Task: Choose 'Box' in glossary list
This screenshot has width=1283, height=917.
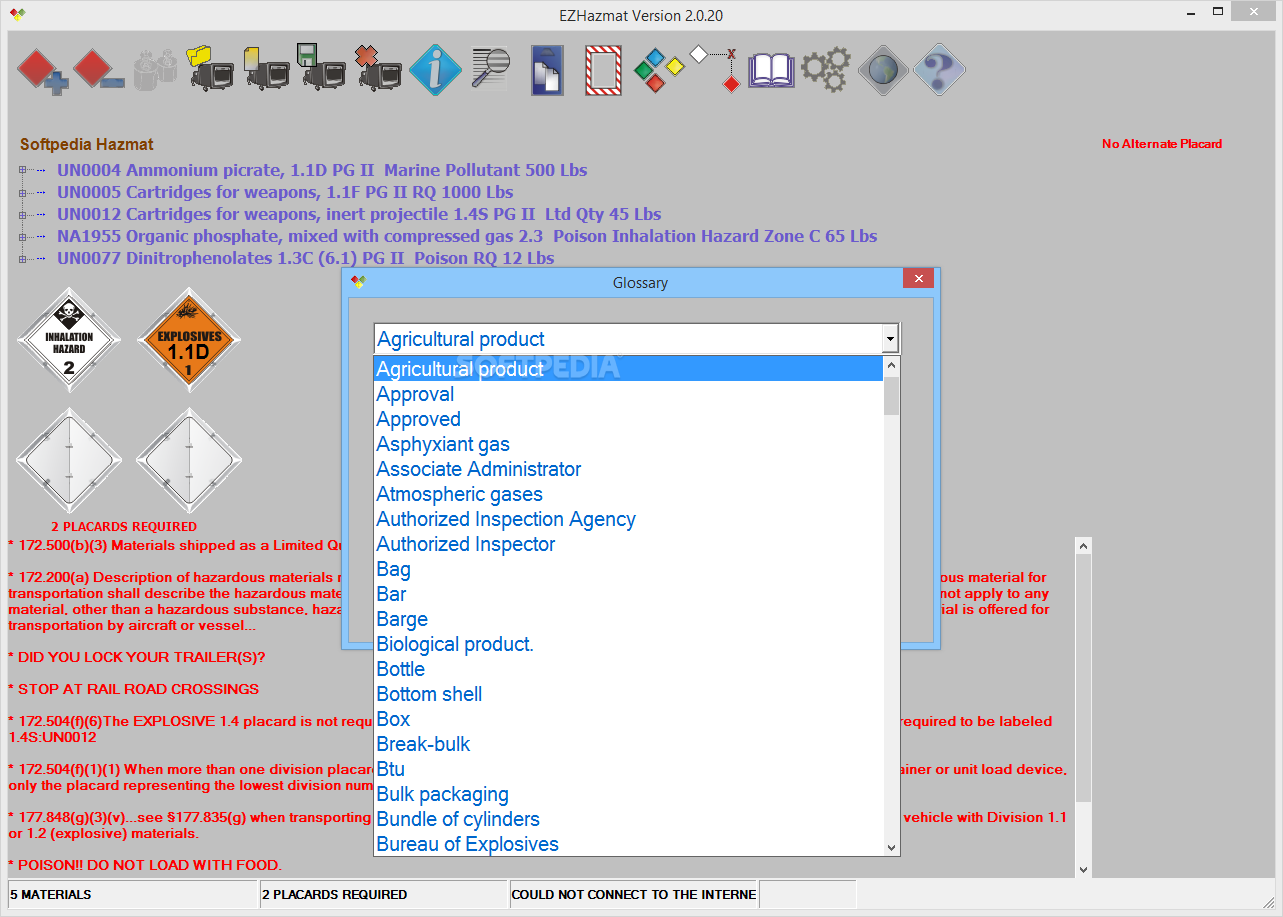Action: (628, 719)
